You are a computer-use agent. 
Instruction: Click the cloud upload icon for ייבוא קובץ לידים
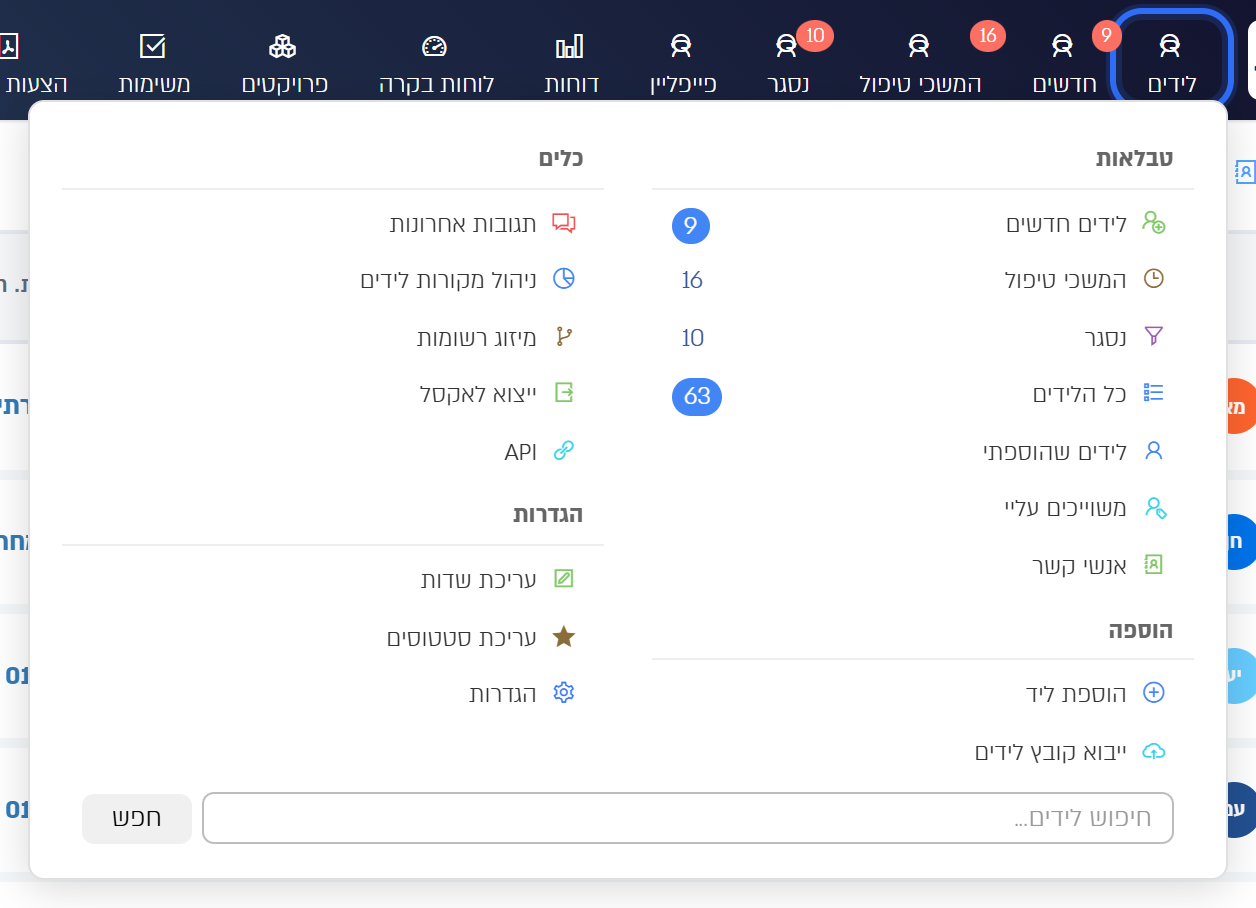(1154, 751)
